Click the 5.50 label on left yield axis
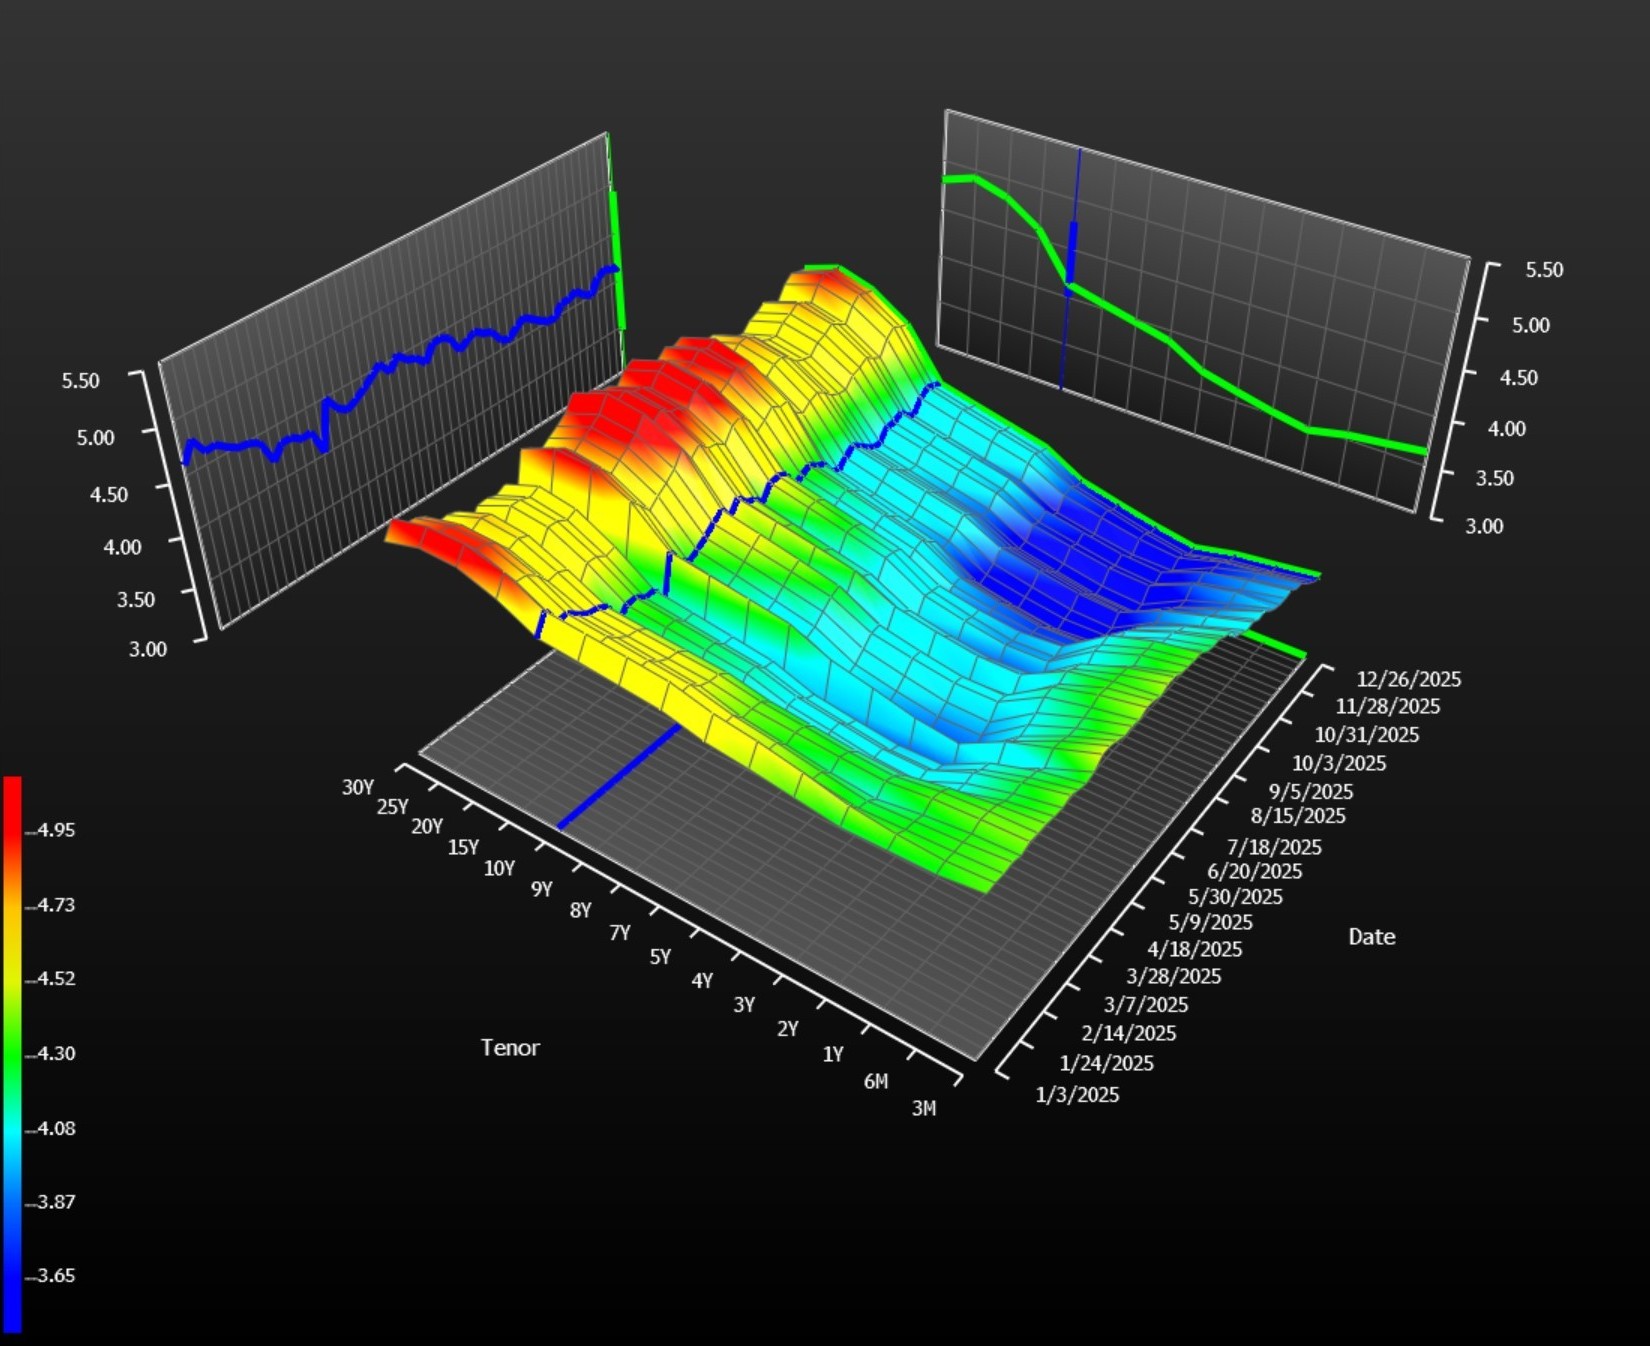This screenshot has width=1650, height=1346. coord(81,381)
